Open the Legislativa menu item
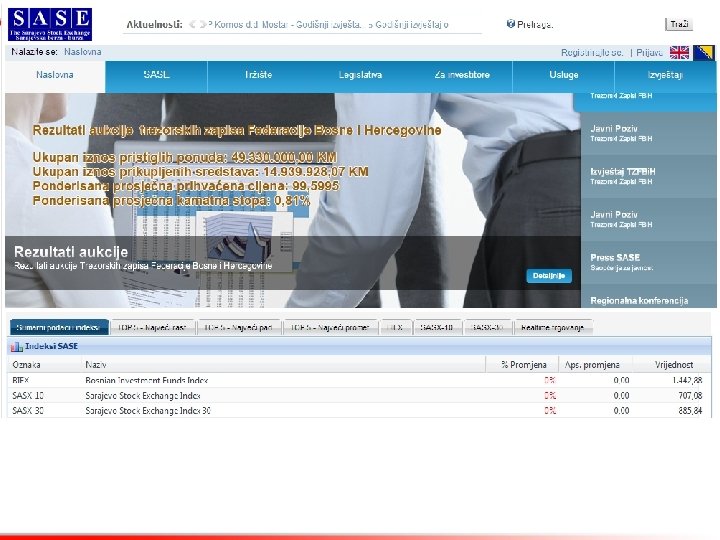 click(x=360, y=75)
